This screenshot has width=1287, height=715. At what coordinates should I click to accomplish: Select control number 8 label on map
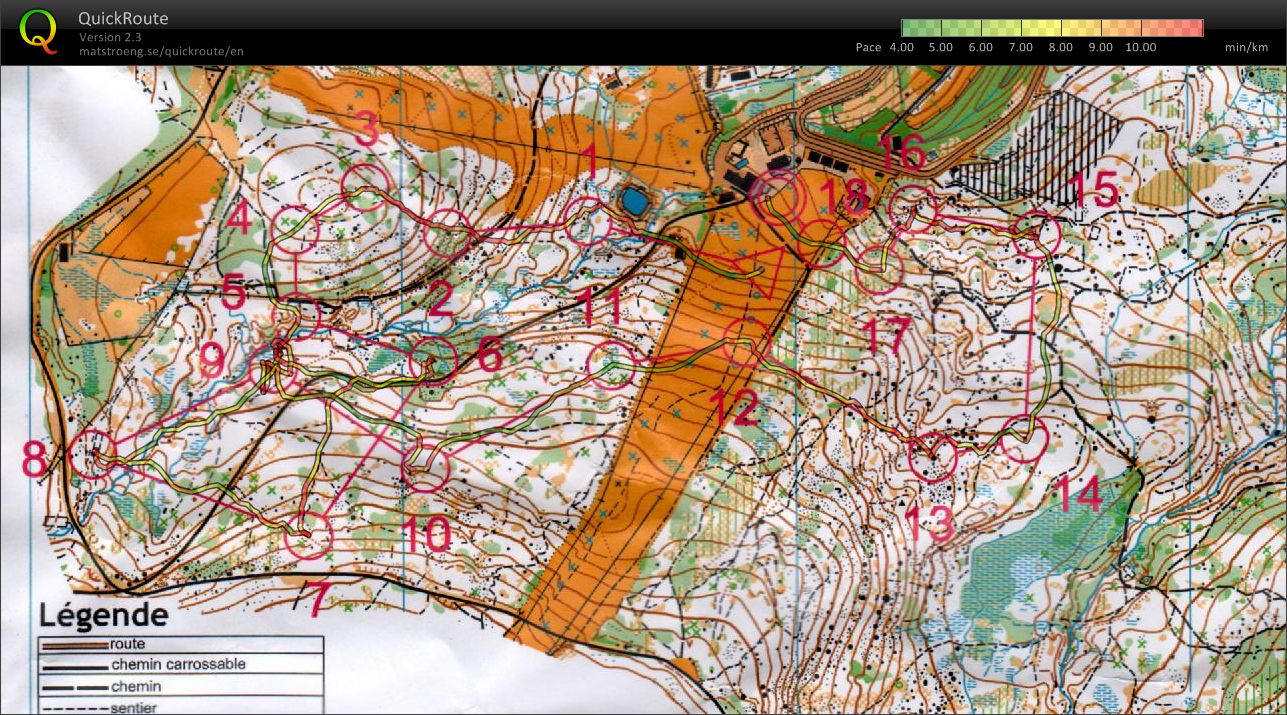tap(34, 461)
